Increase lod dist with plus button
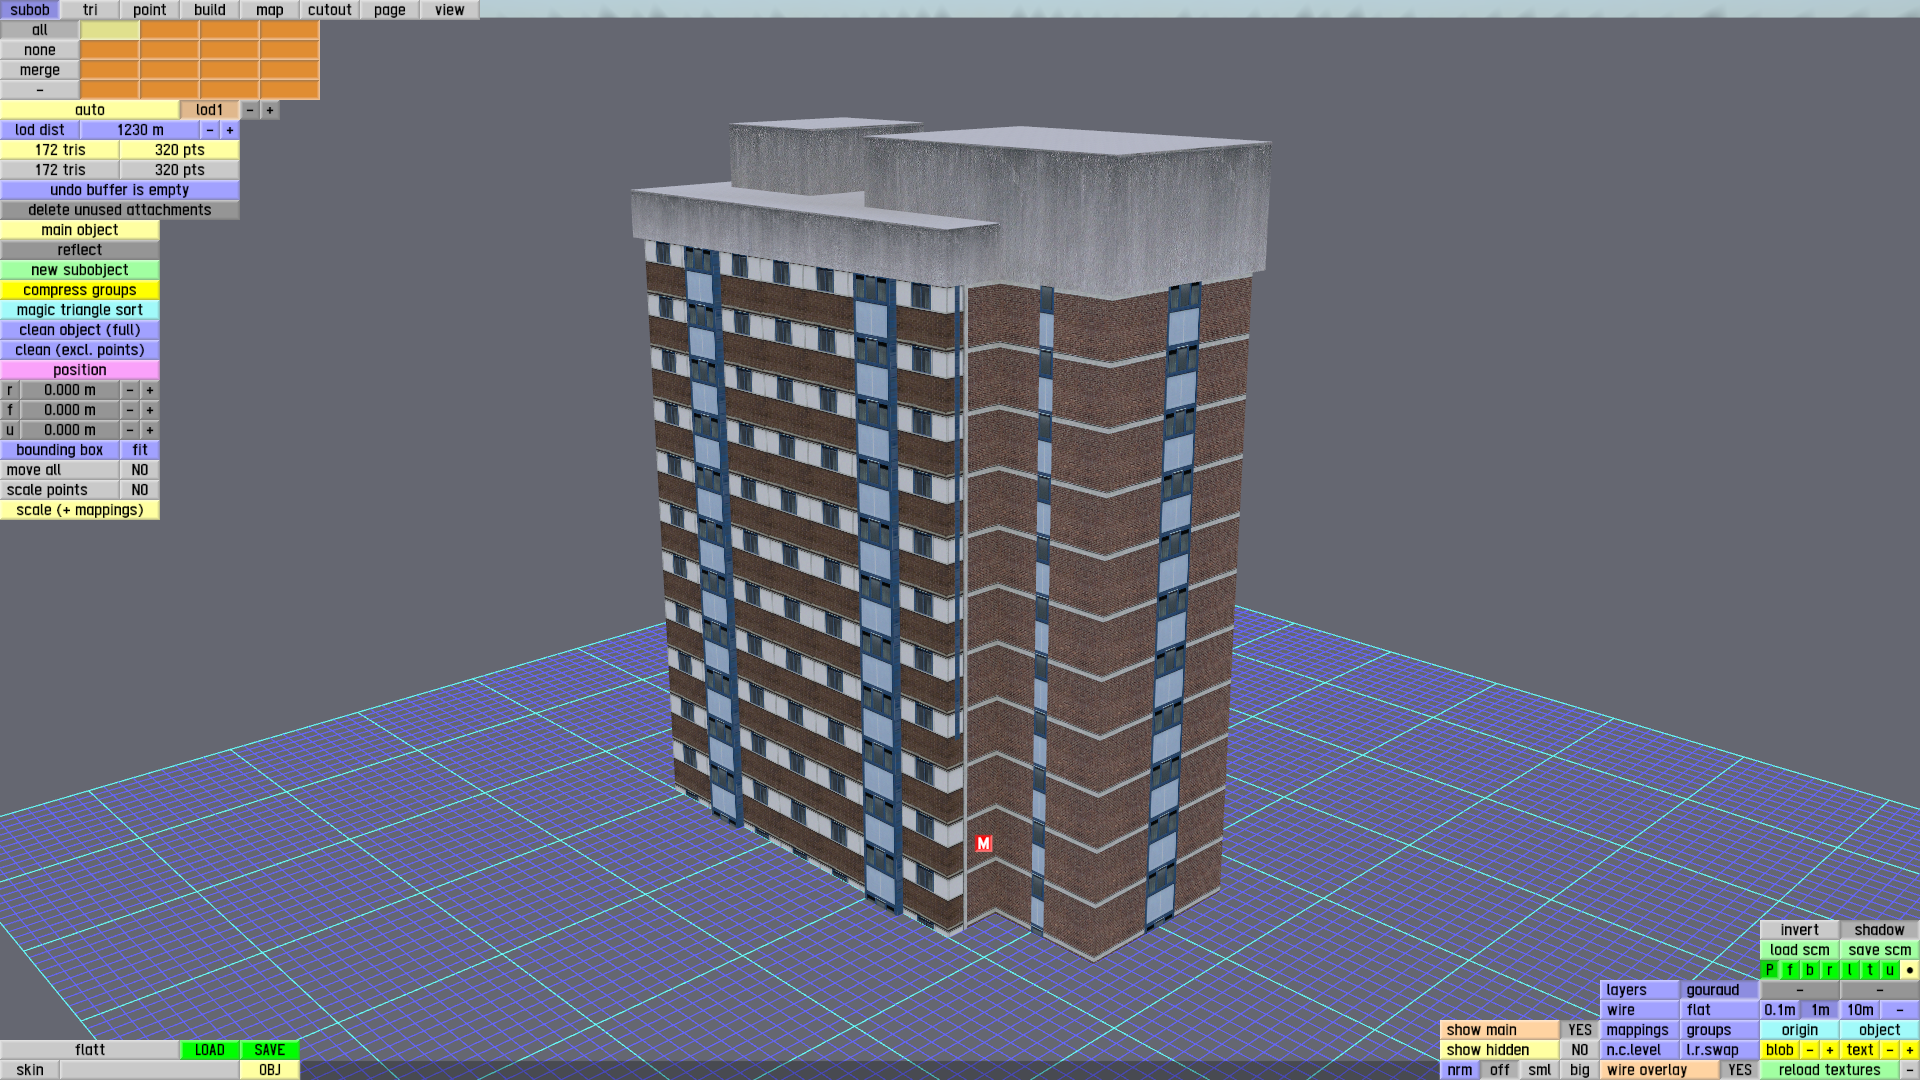 click(x=229, y=130)
